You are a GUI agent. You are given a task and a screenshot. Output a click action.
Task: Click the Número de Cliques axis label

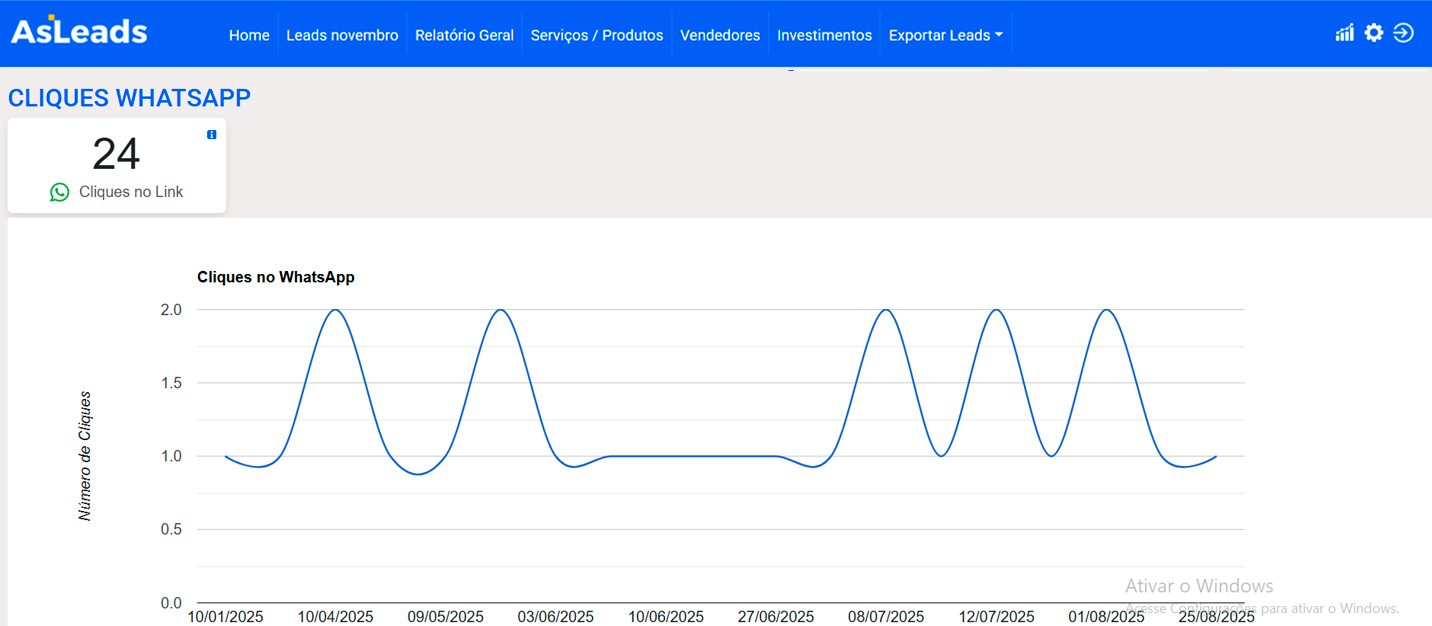tap(85, 456)
